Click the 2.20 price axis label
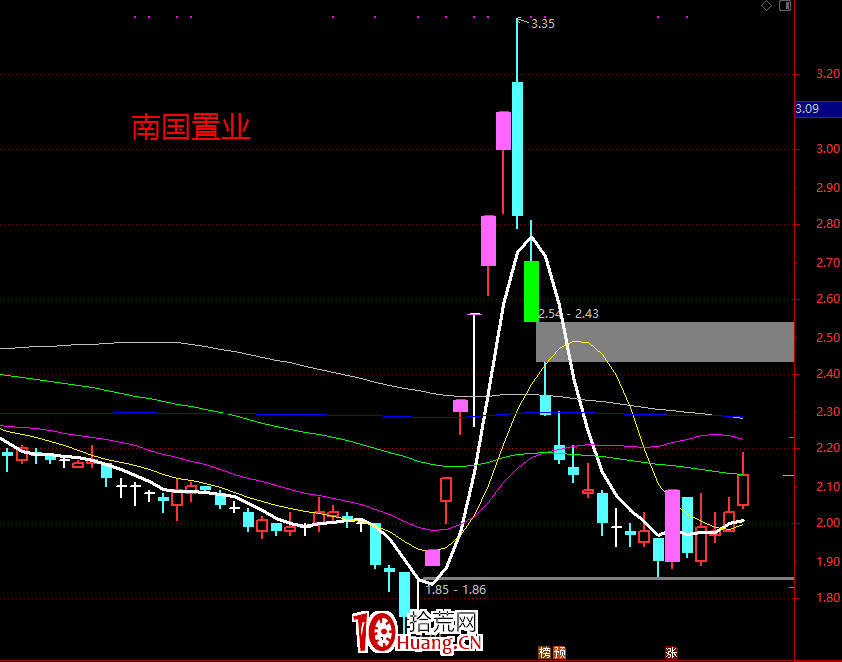842x662 pixels. pyautogui.click(x=828, y=448)
